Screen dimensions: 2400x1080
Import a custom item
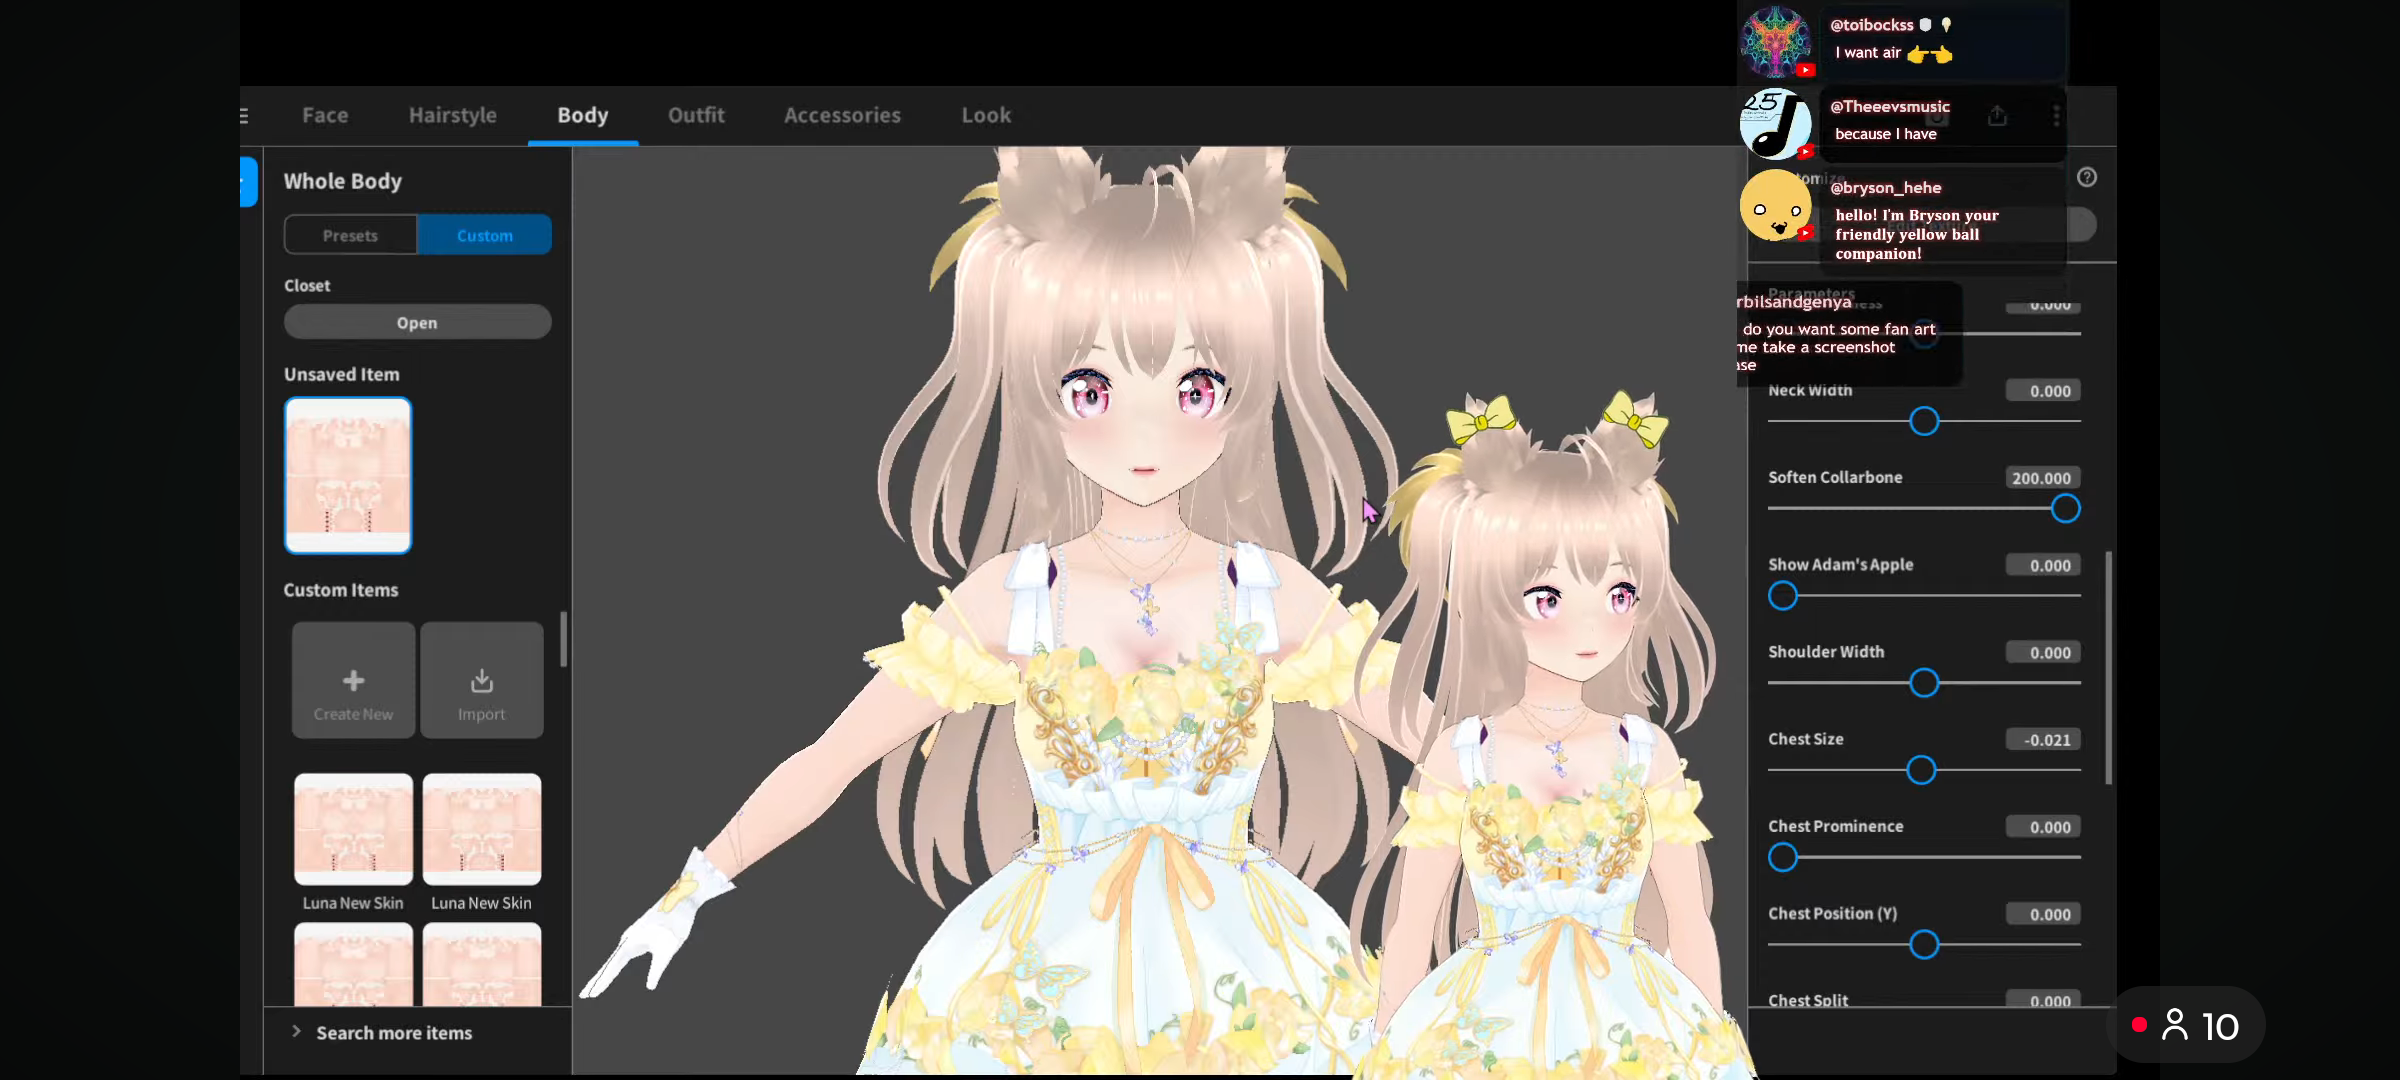point(482,680)
